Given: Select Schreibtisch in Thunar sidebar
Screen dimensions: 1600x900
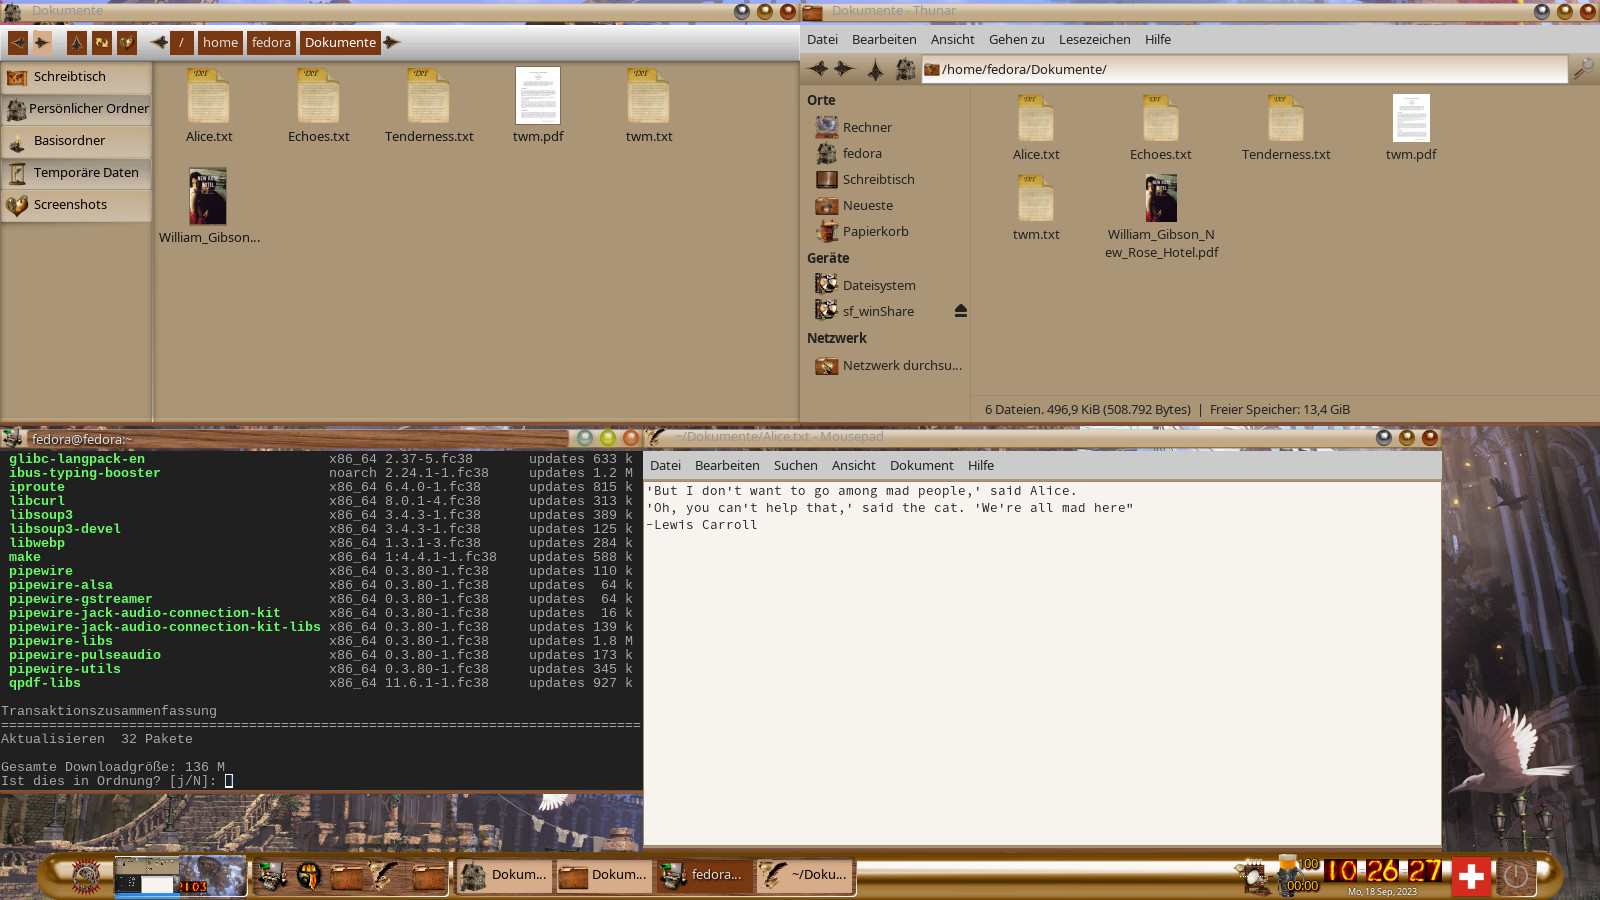Looking at the screenshot, I should 884,179.
